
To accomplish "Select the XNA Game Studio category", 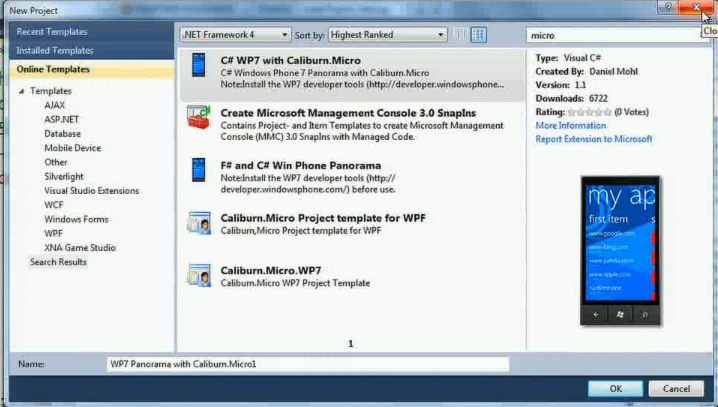I will coord(80,248).
